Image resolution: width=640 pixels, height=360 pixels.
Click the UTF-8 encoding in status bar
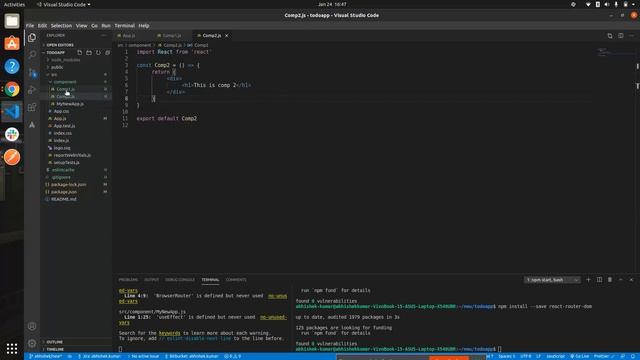(x=526, y=356)
